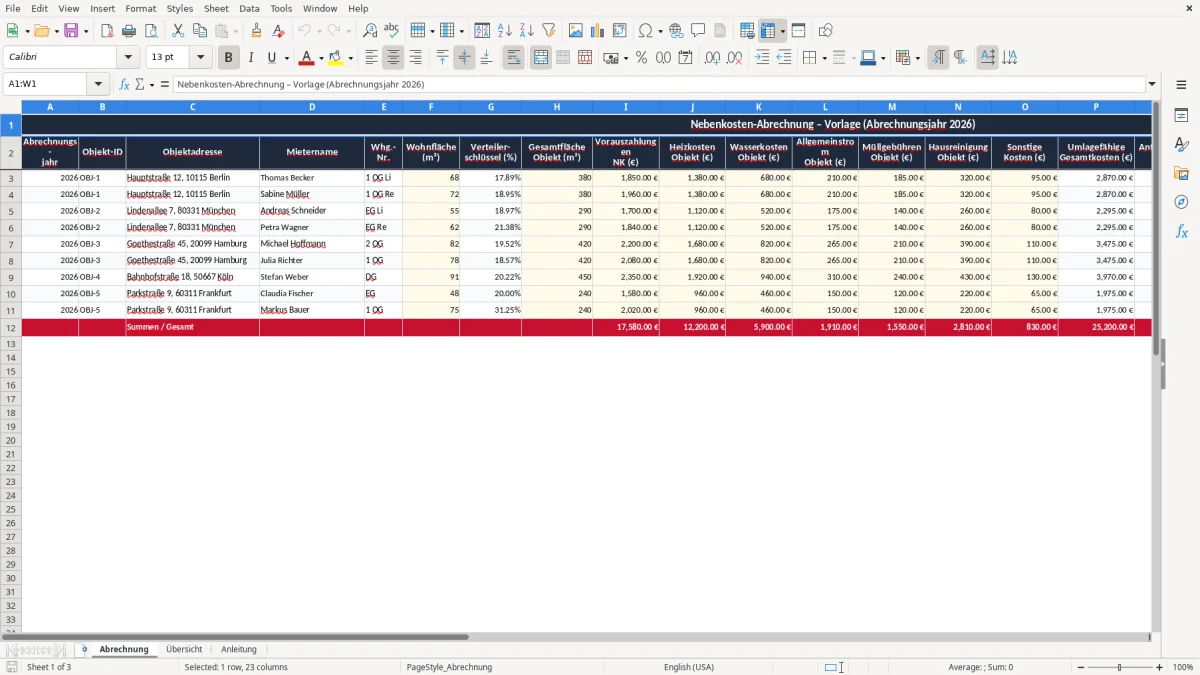Apply the yellow background color
This screenshot has width=1200, height=675.
[x=337, y=58]
